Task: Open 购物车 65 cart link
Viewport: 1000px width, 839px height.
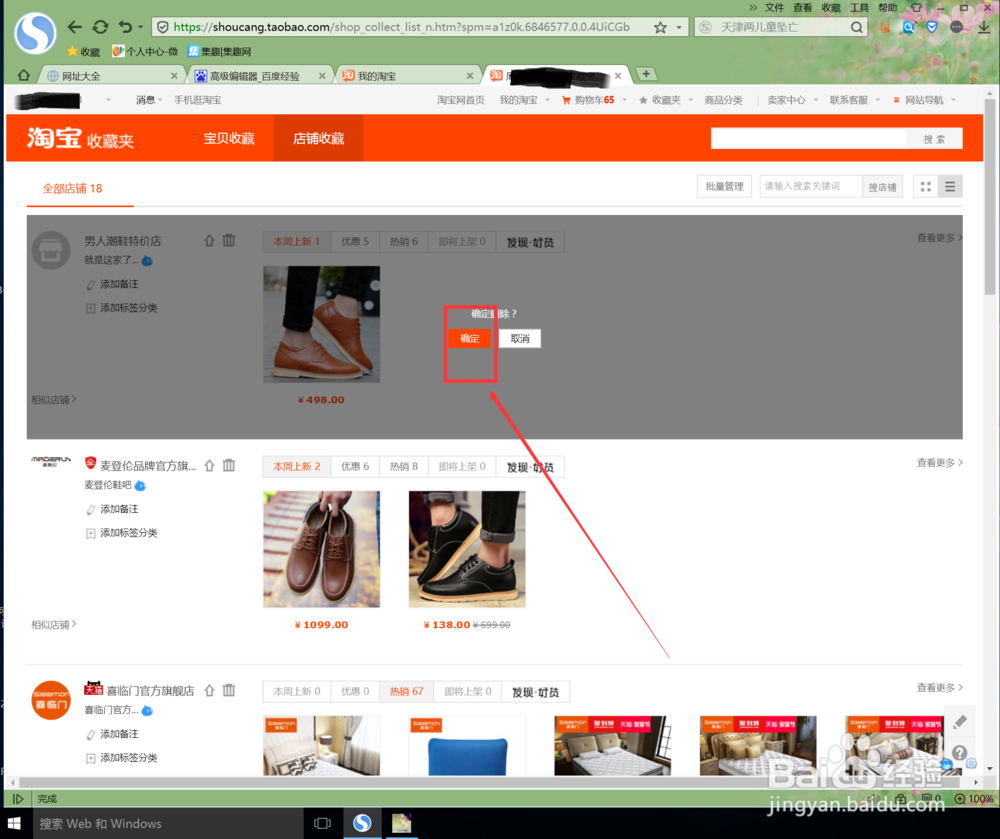Action: [588, 100]
